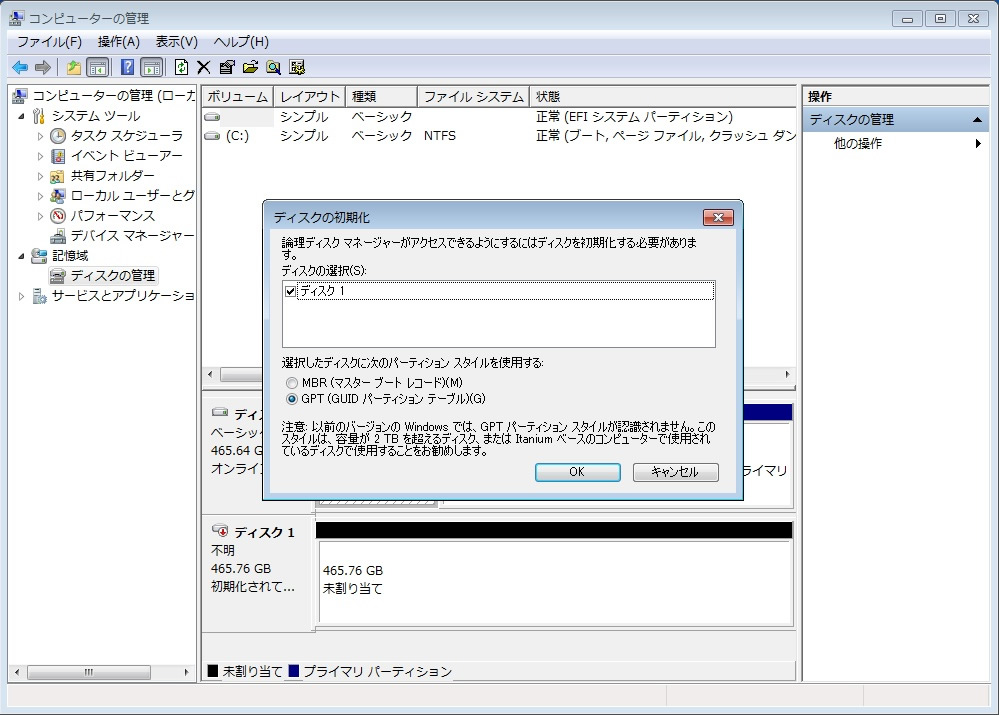Select Performance (パフォーマンス) tree item
The height and width of the screenshot is (715, 999).
point(112,215)
